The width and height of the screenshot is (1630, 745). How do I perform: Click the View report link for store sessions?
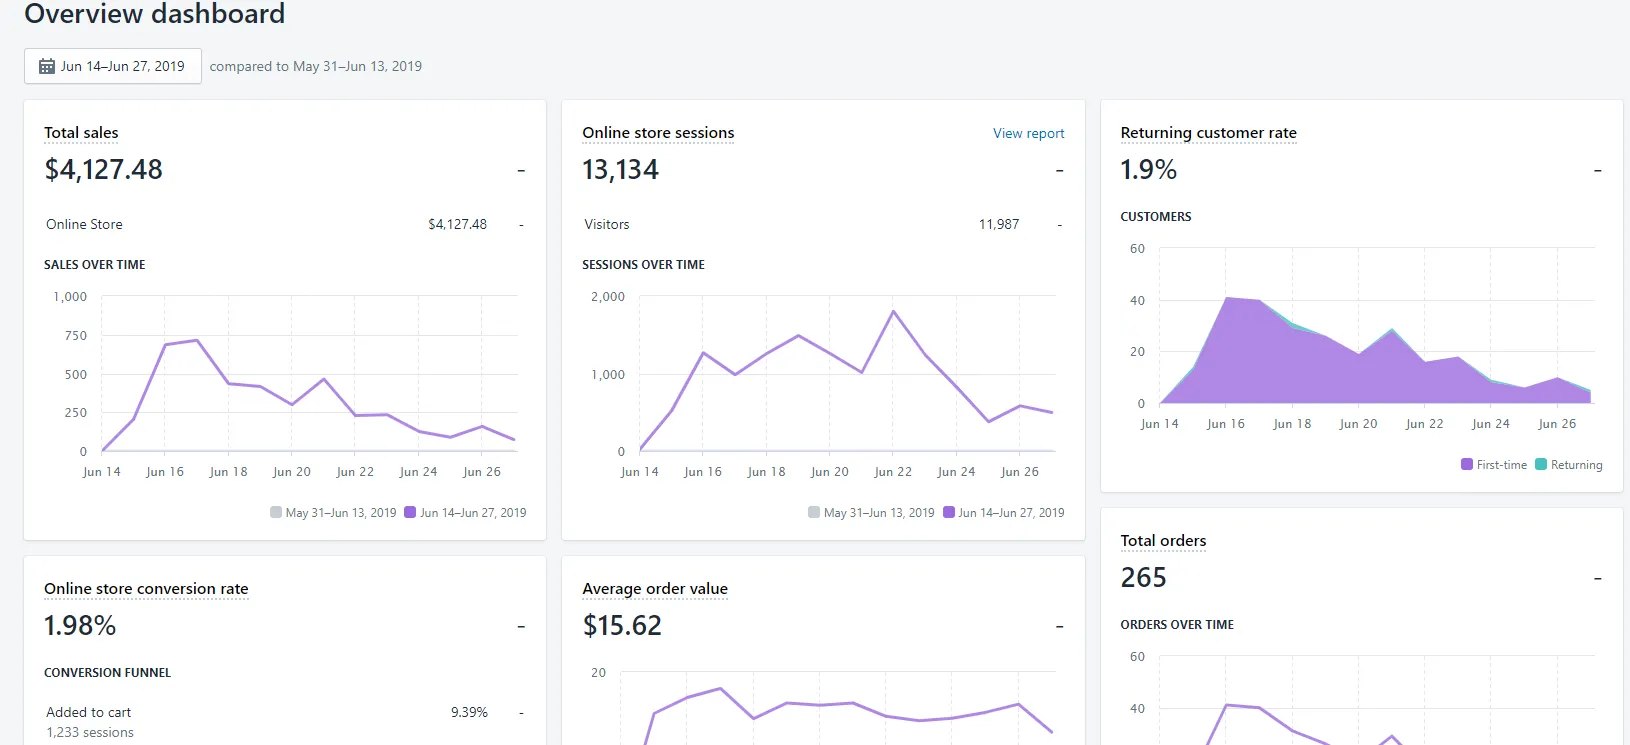pyautogui.click(x=1028, y=133)
